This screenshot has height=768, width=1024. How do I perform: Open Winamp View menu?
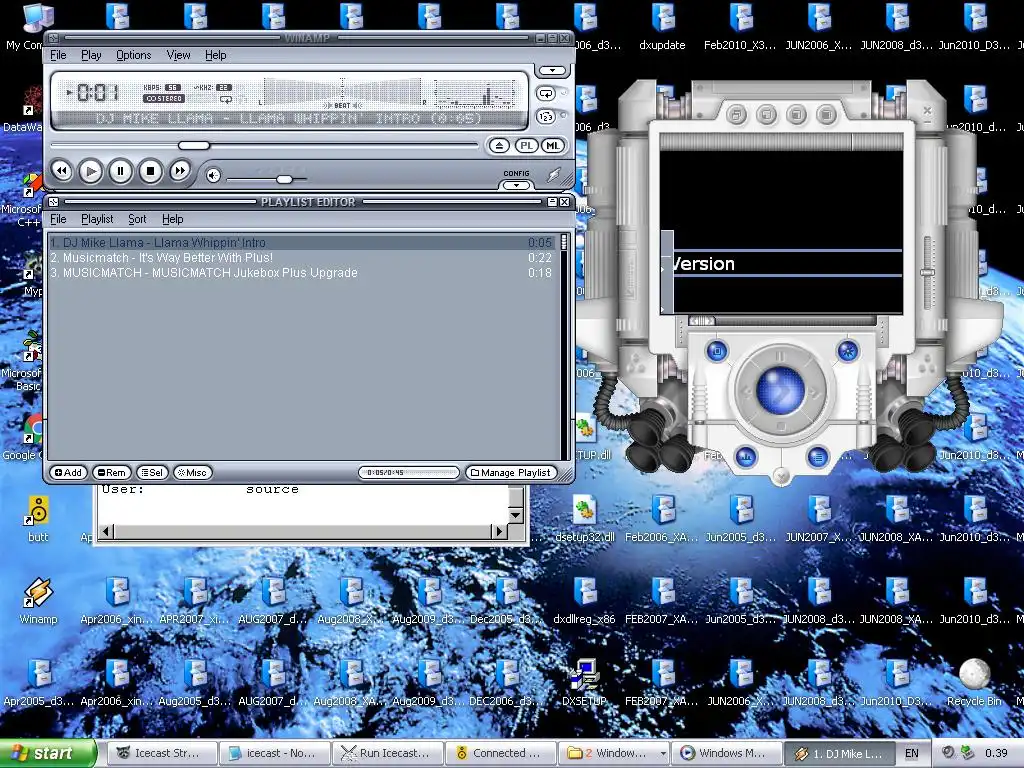178,56
